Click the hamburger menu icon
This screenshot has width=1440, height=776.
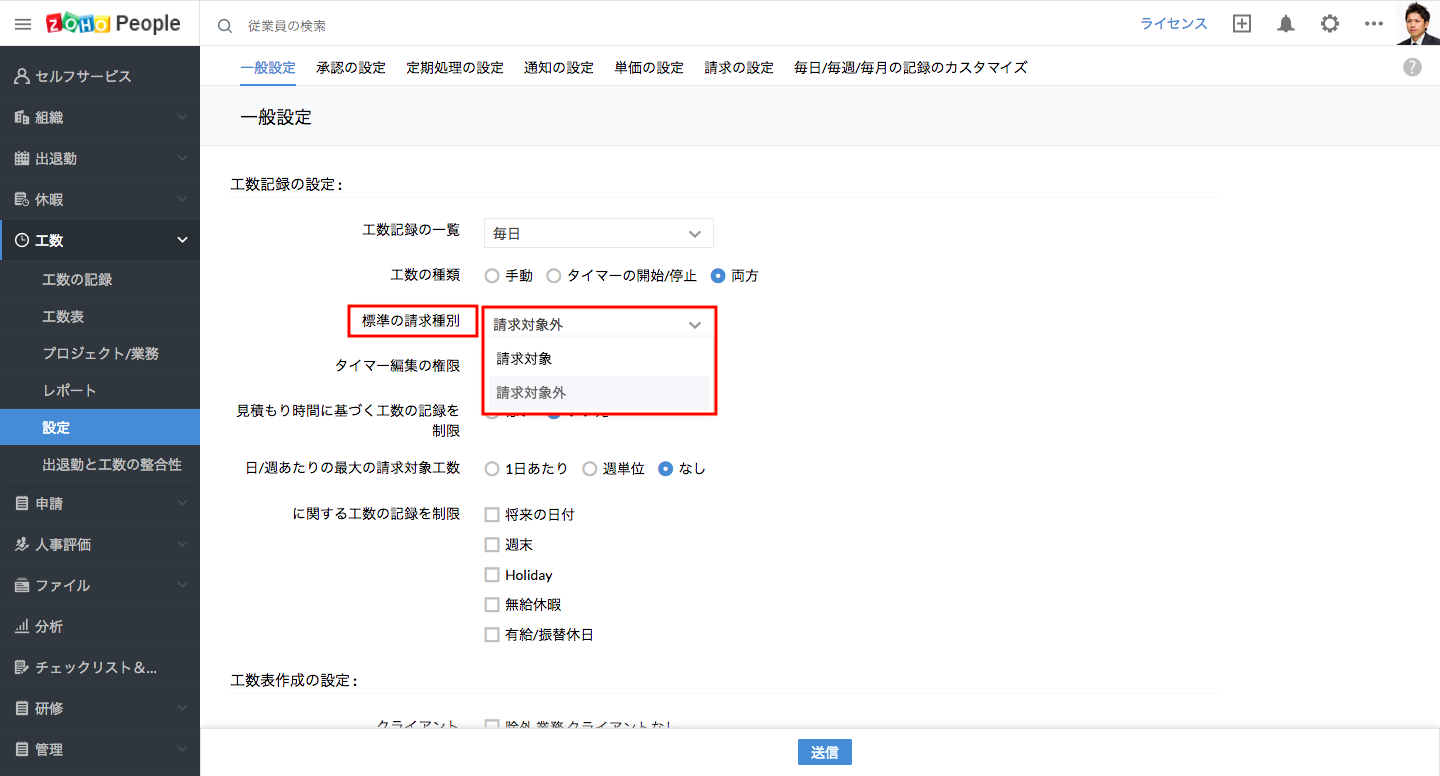coord(22,24)
